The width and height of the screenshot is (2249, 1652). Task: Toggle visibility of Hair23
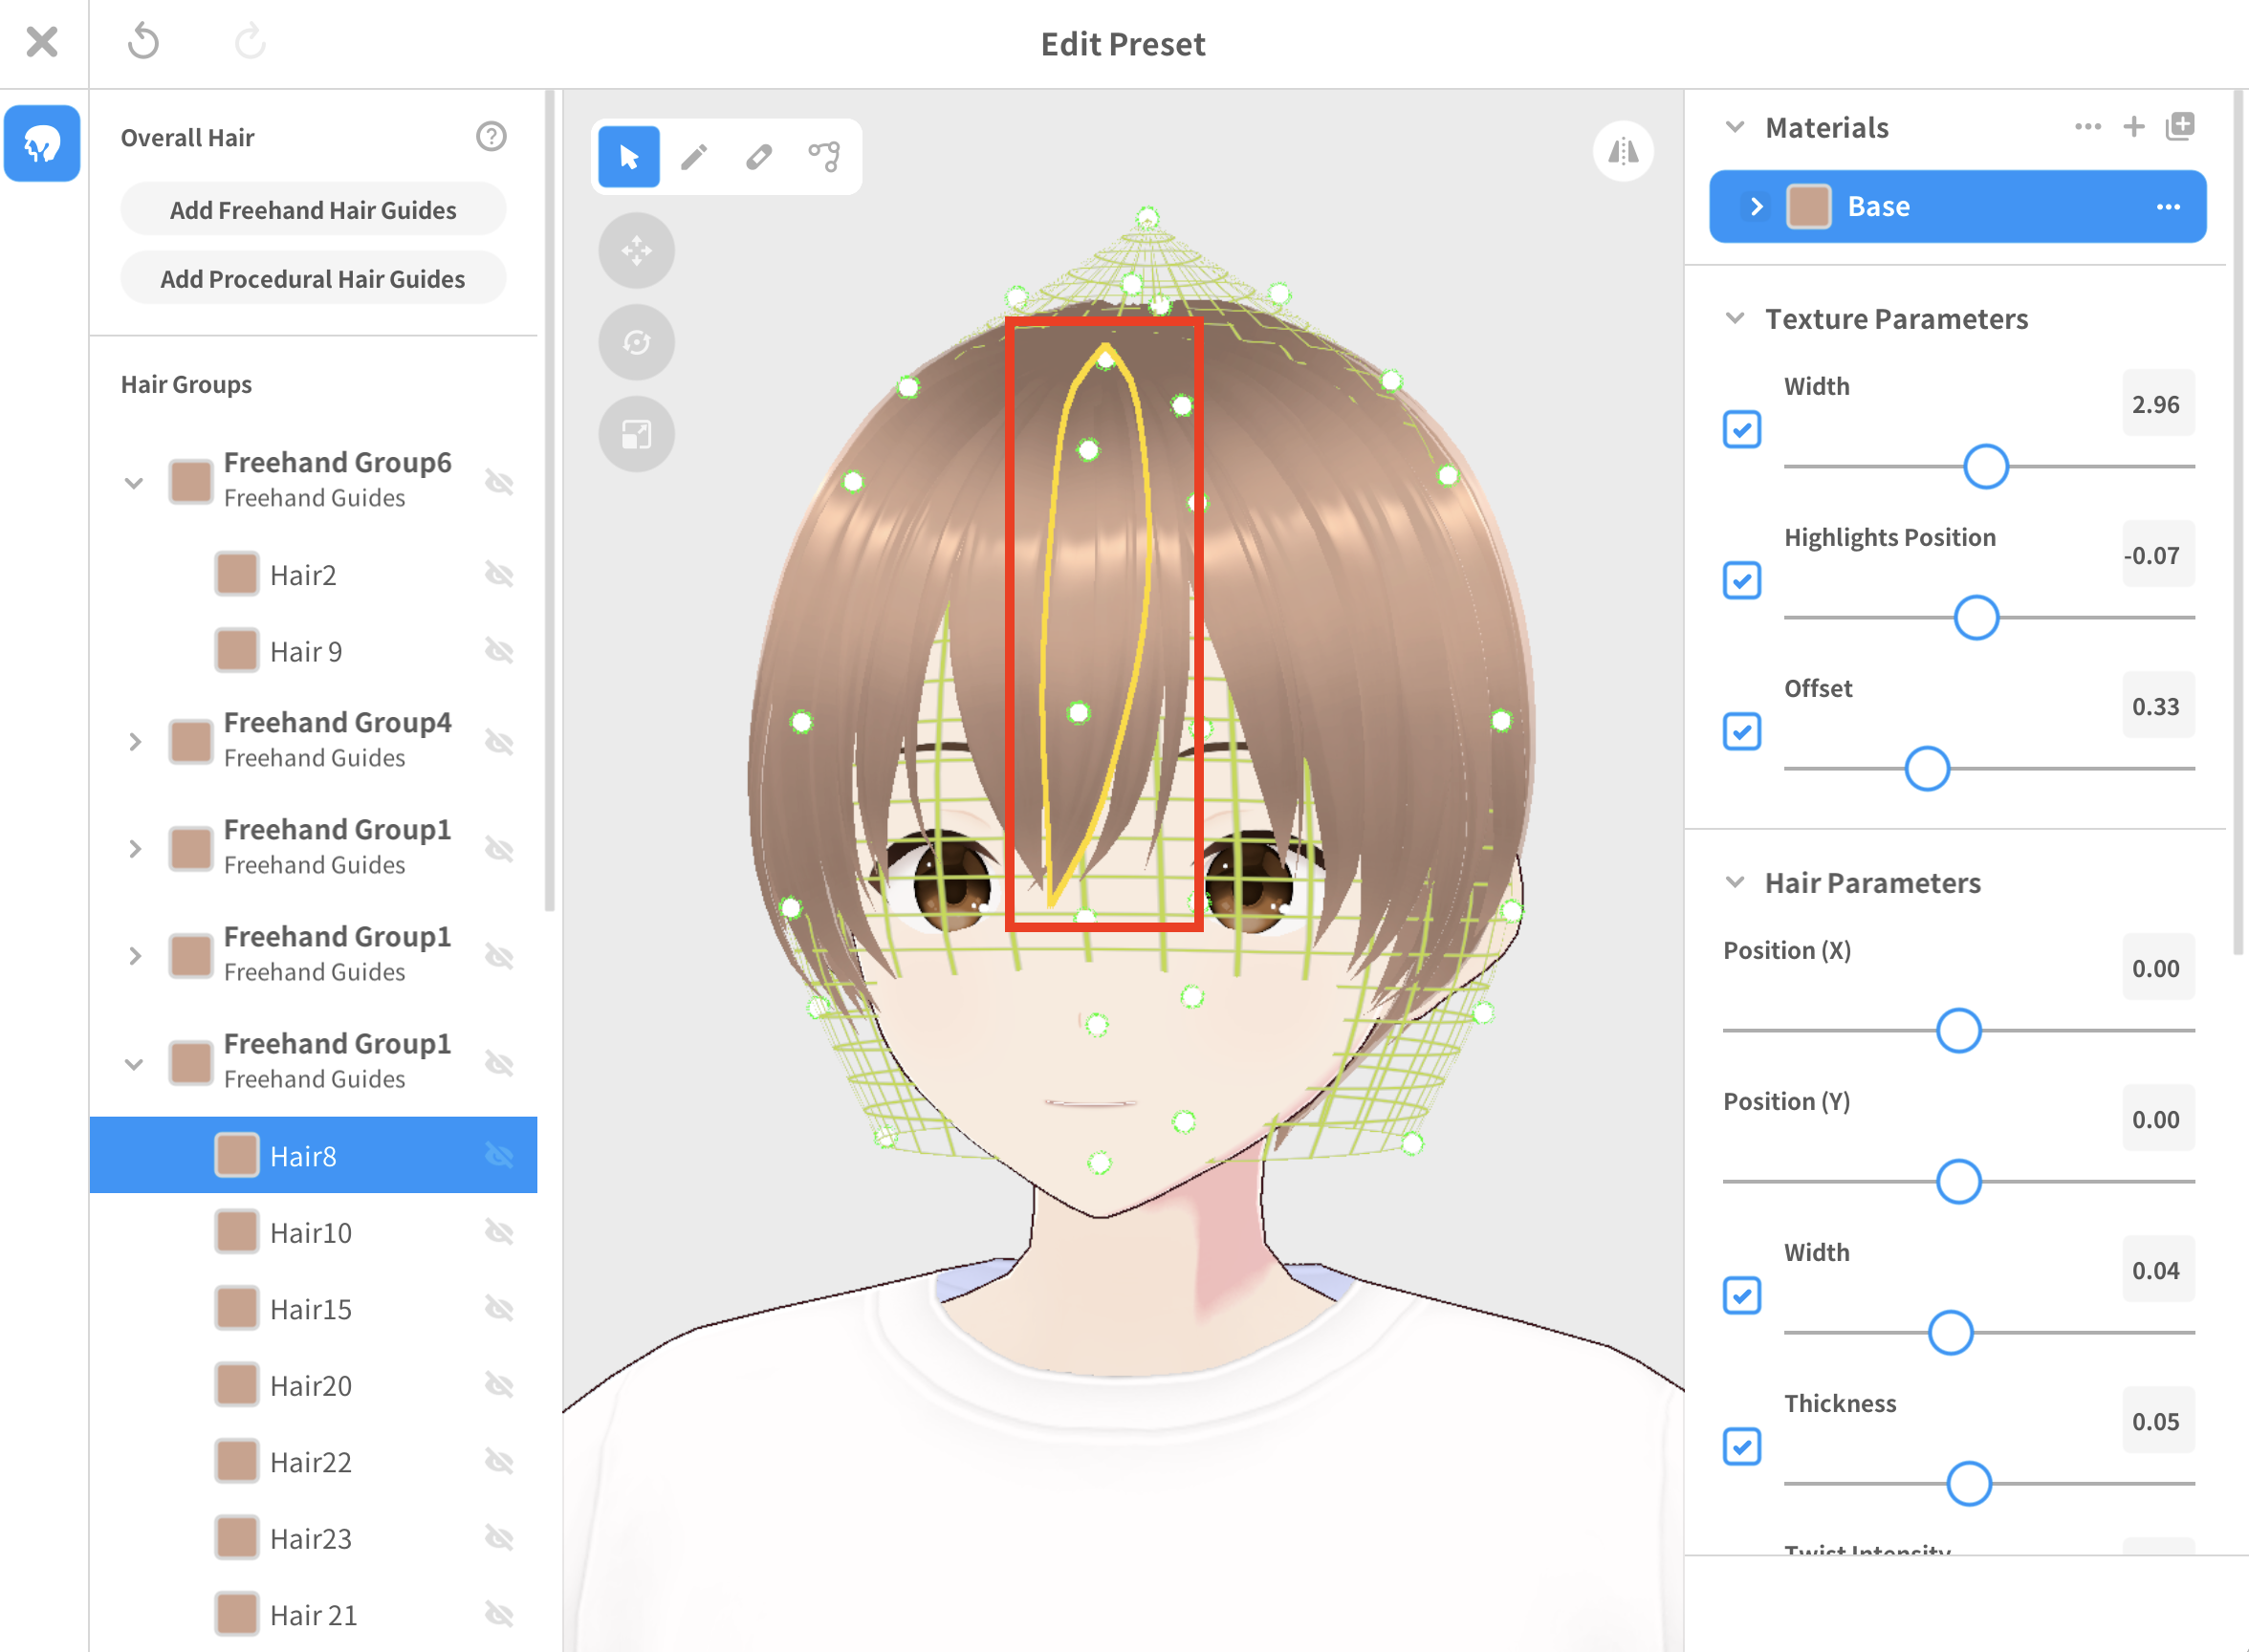[499, 1538]
